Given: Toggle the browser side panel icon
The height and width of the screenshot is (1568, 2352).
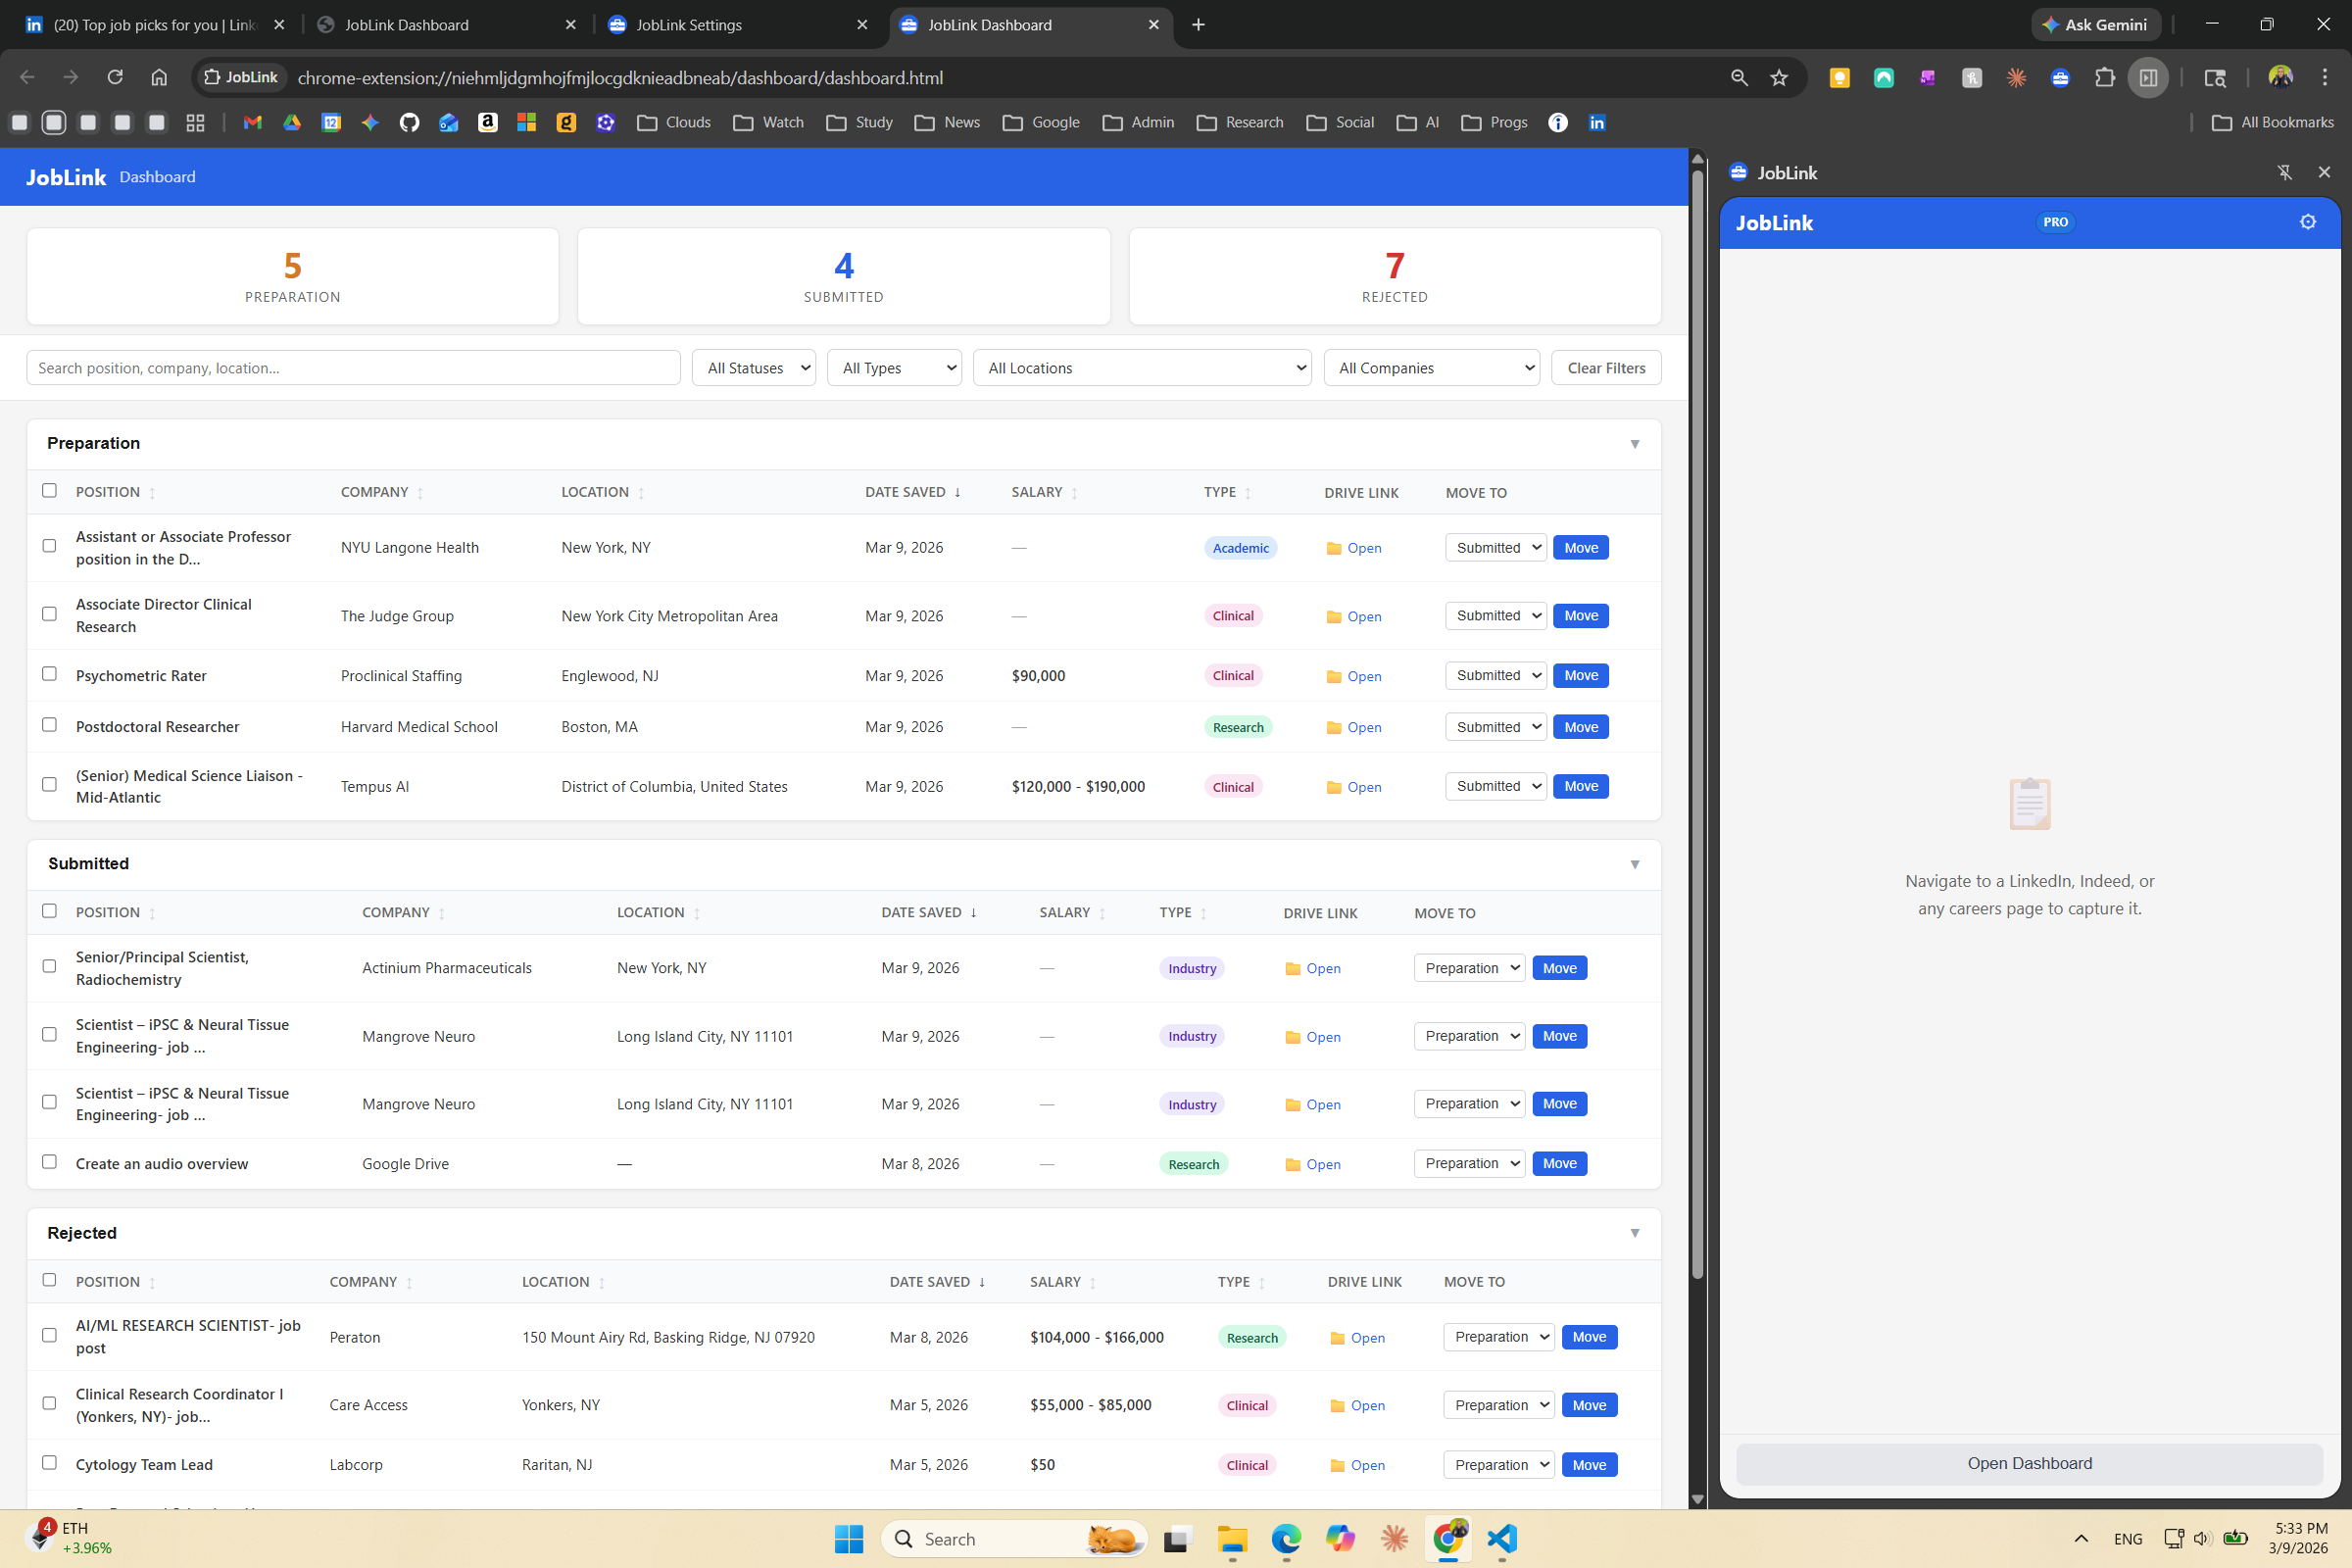Looking at the screenshot, I should point(2148,78).
